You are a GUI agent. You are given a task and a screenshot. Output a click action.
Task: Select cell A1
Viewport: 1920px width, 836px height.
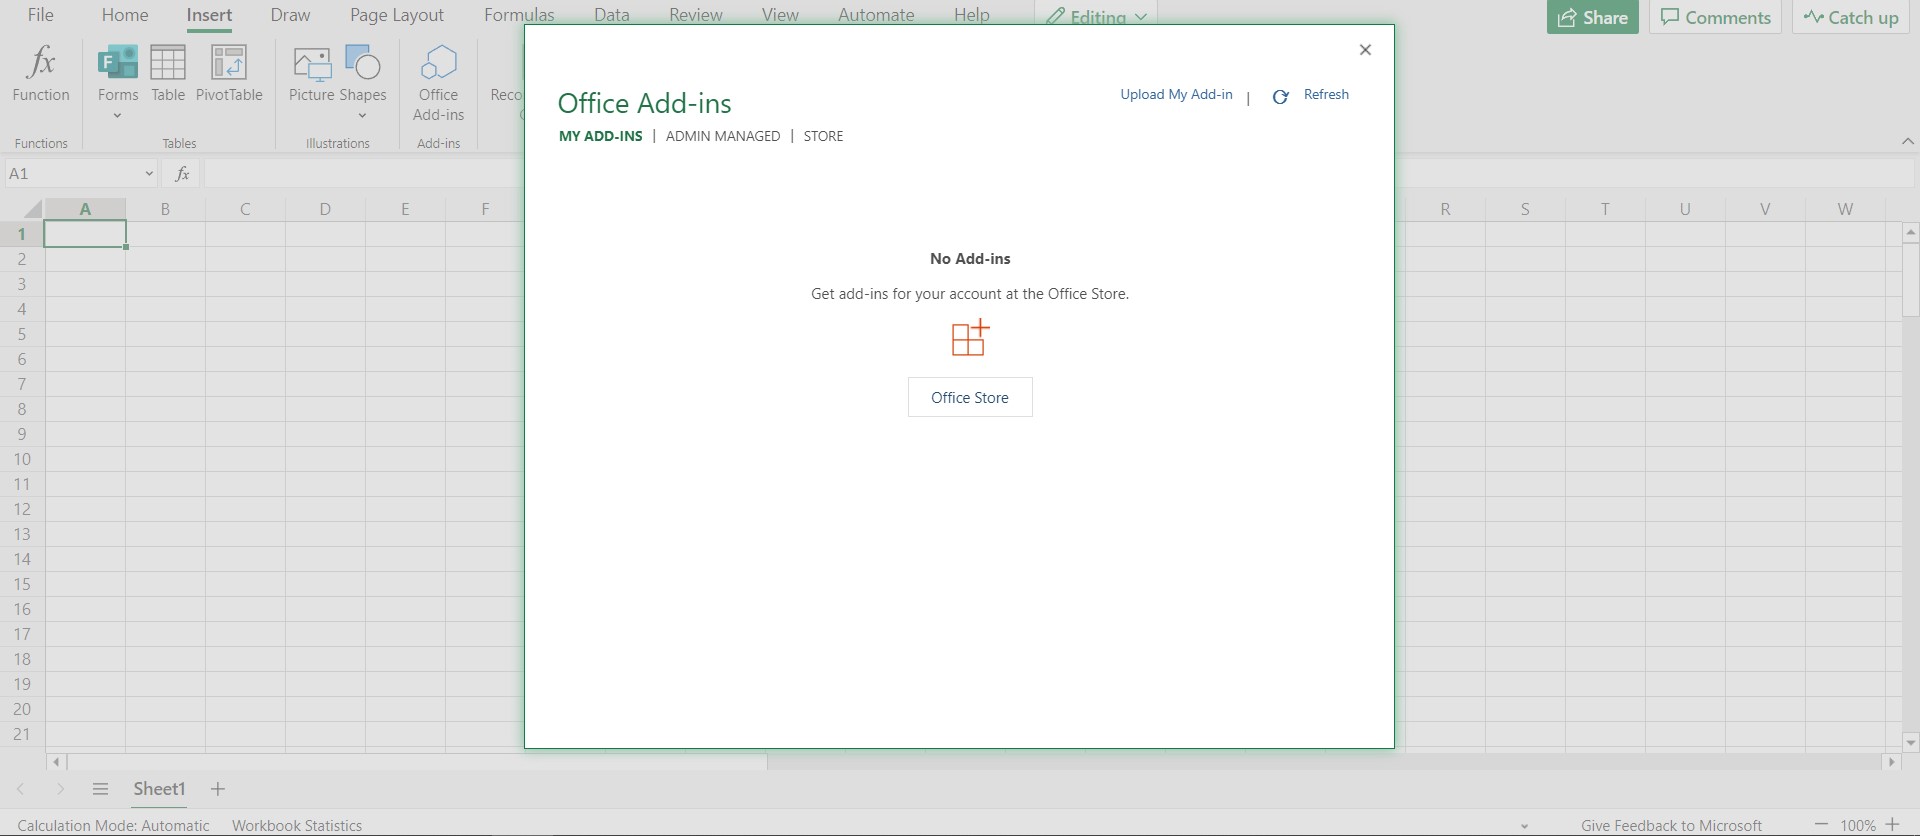click(x=85, y=234)
